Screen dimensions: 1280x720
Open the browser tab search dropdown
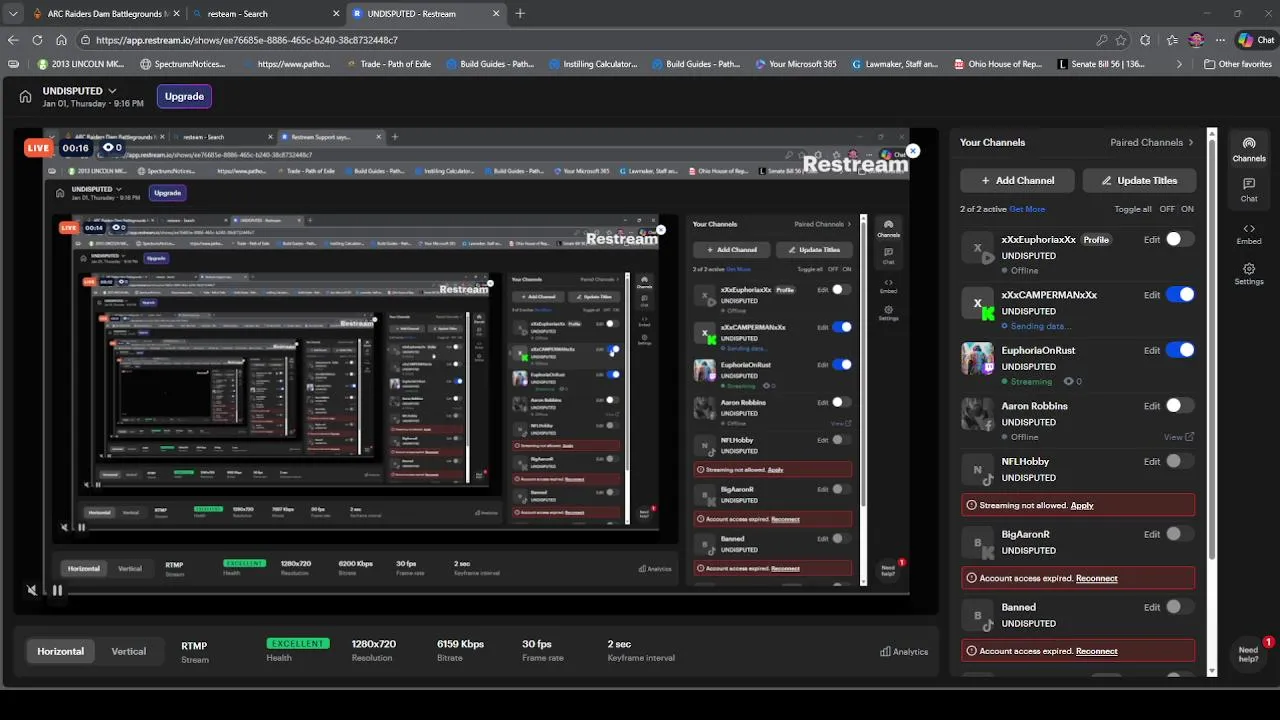pyautogui.click(x=13, y=14)
